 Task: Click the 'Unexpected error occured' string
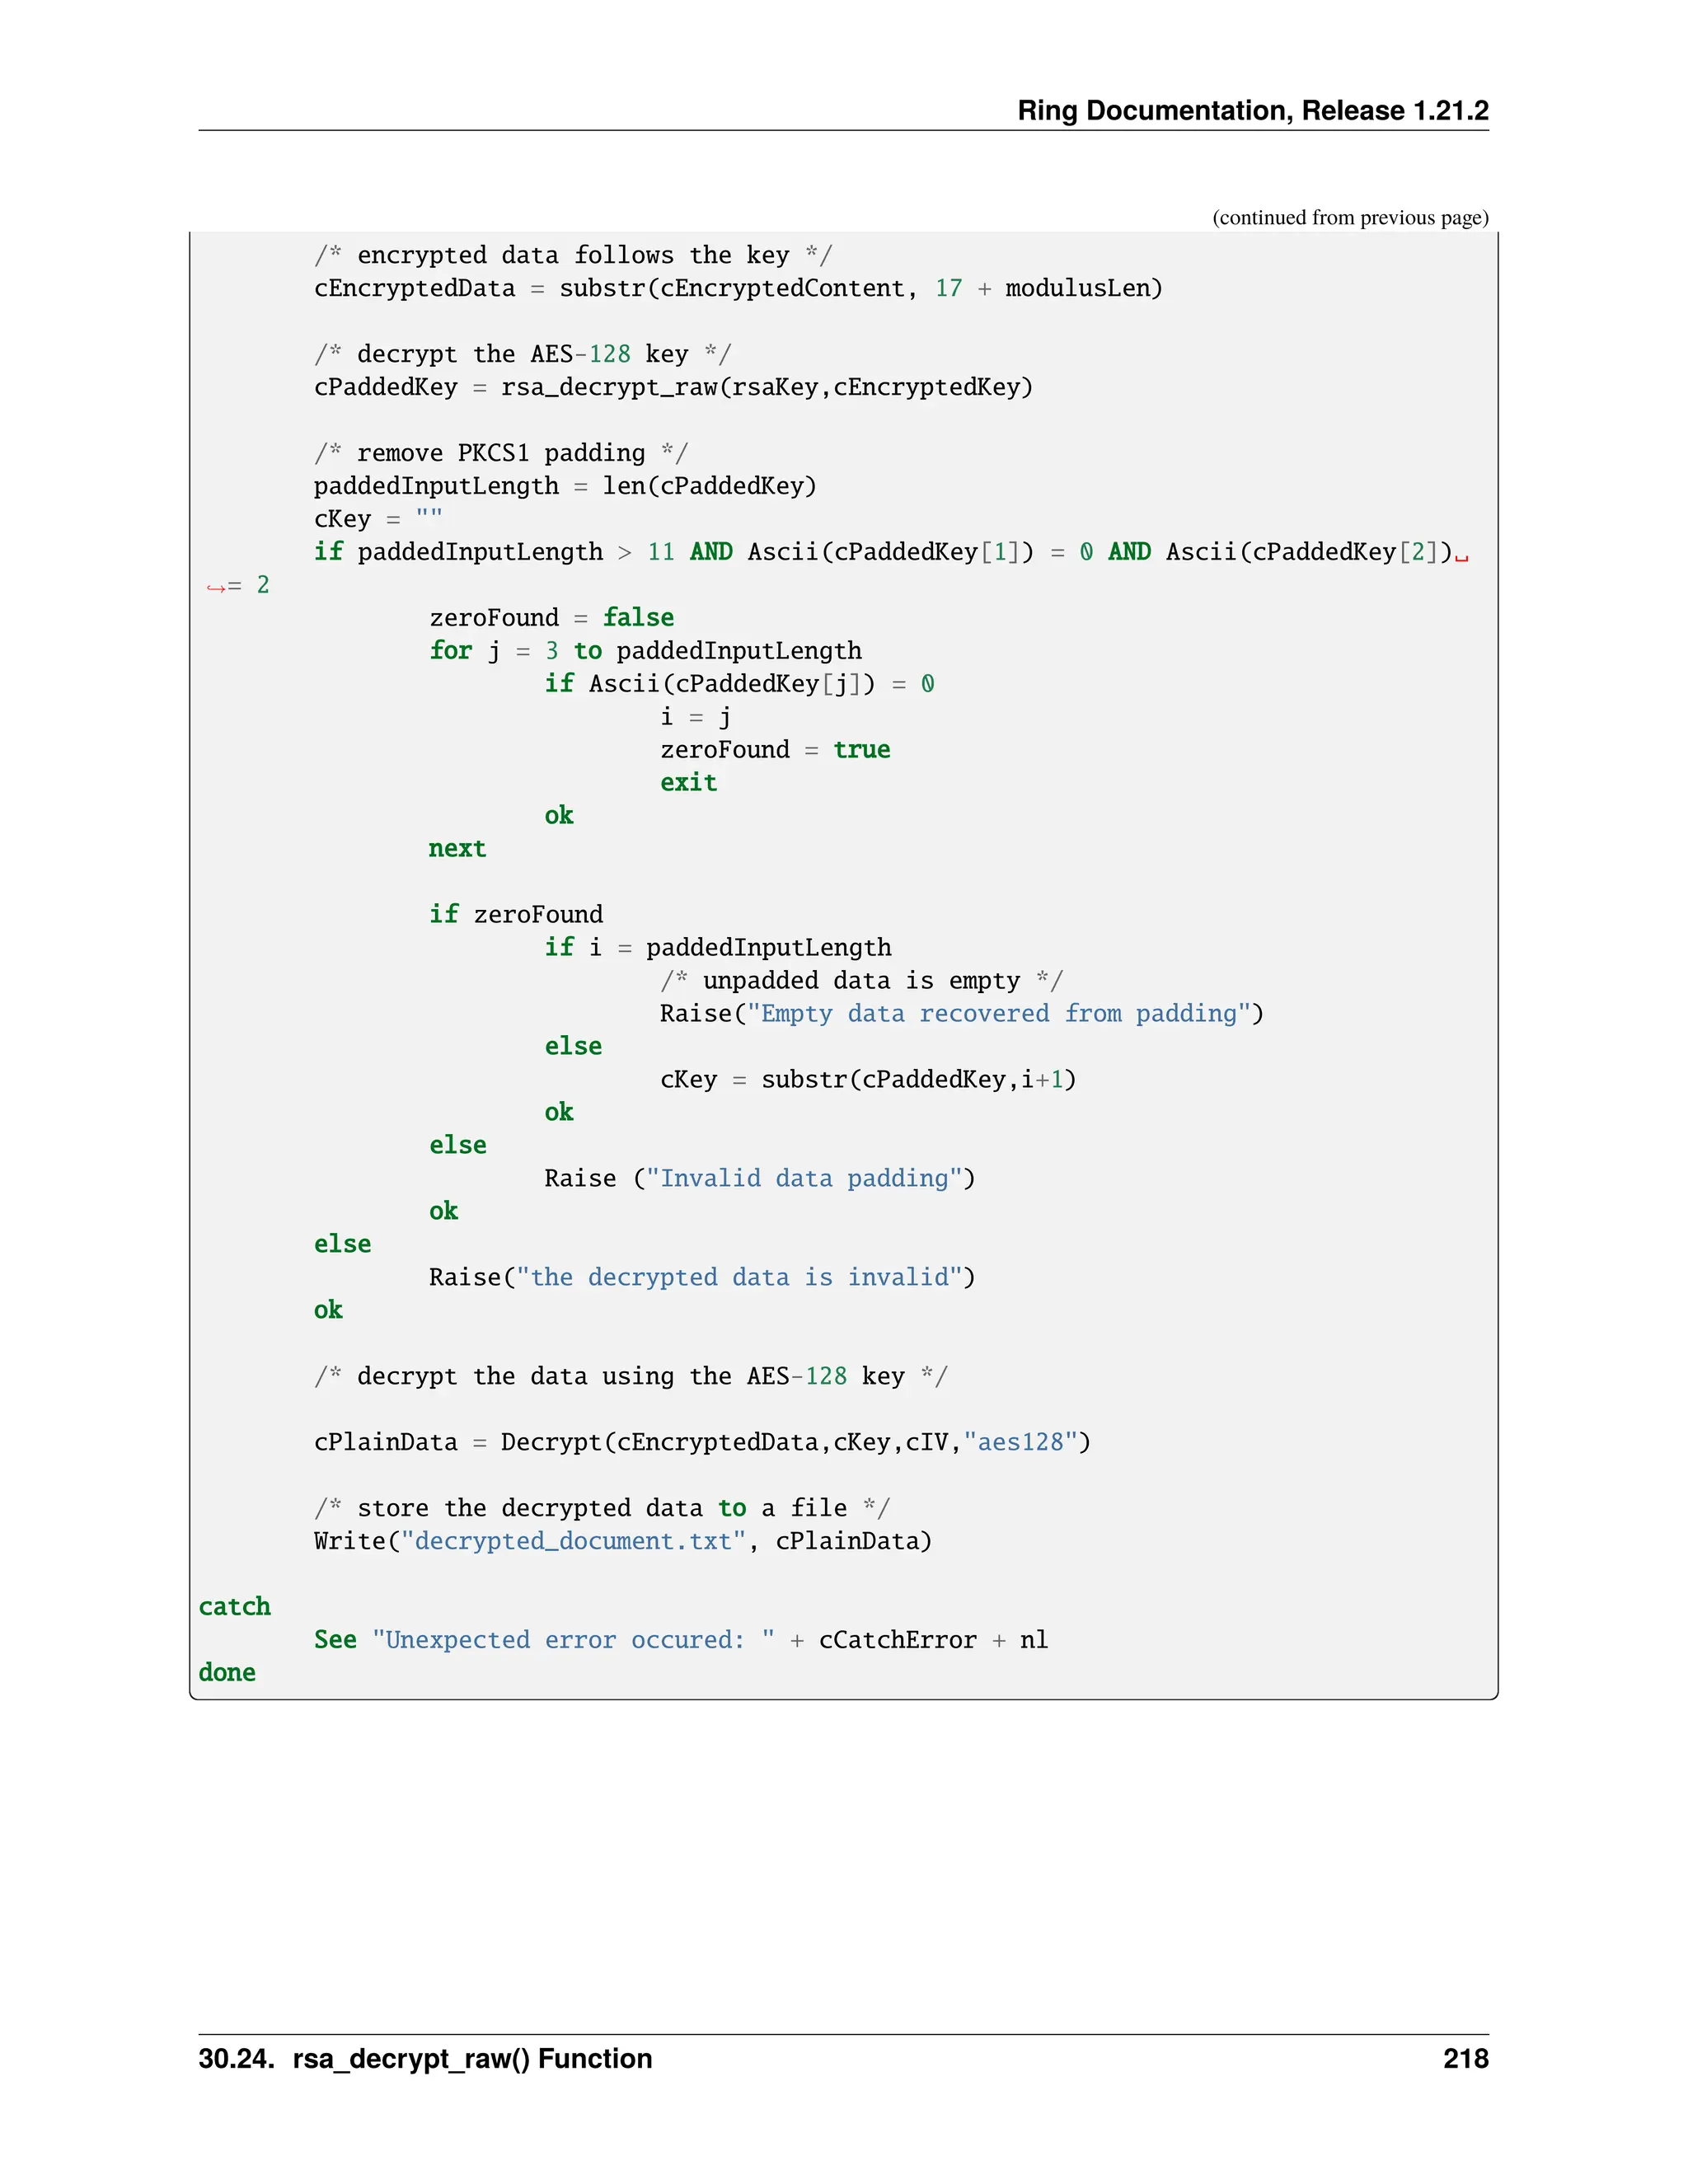coord(573,1639)
